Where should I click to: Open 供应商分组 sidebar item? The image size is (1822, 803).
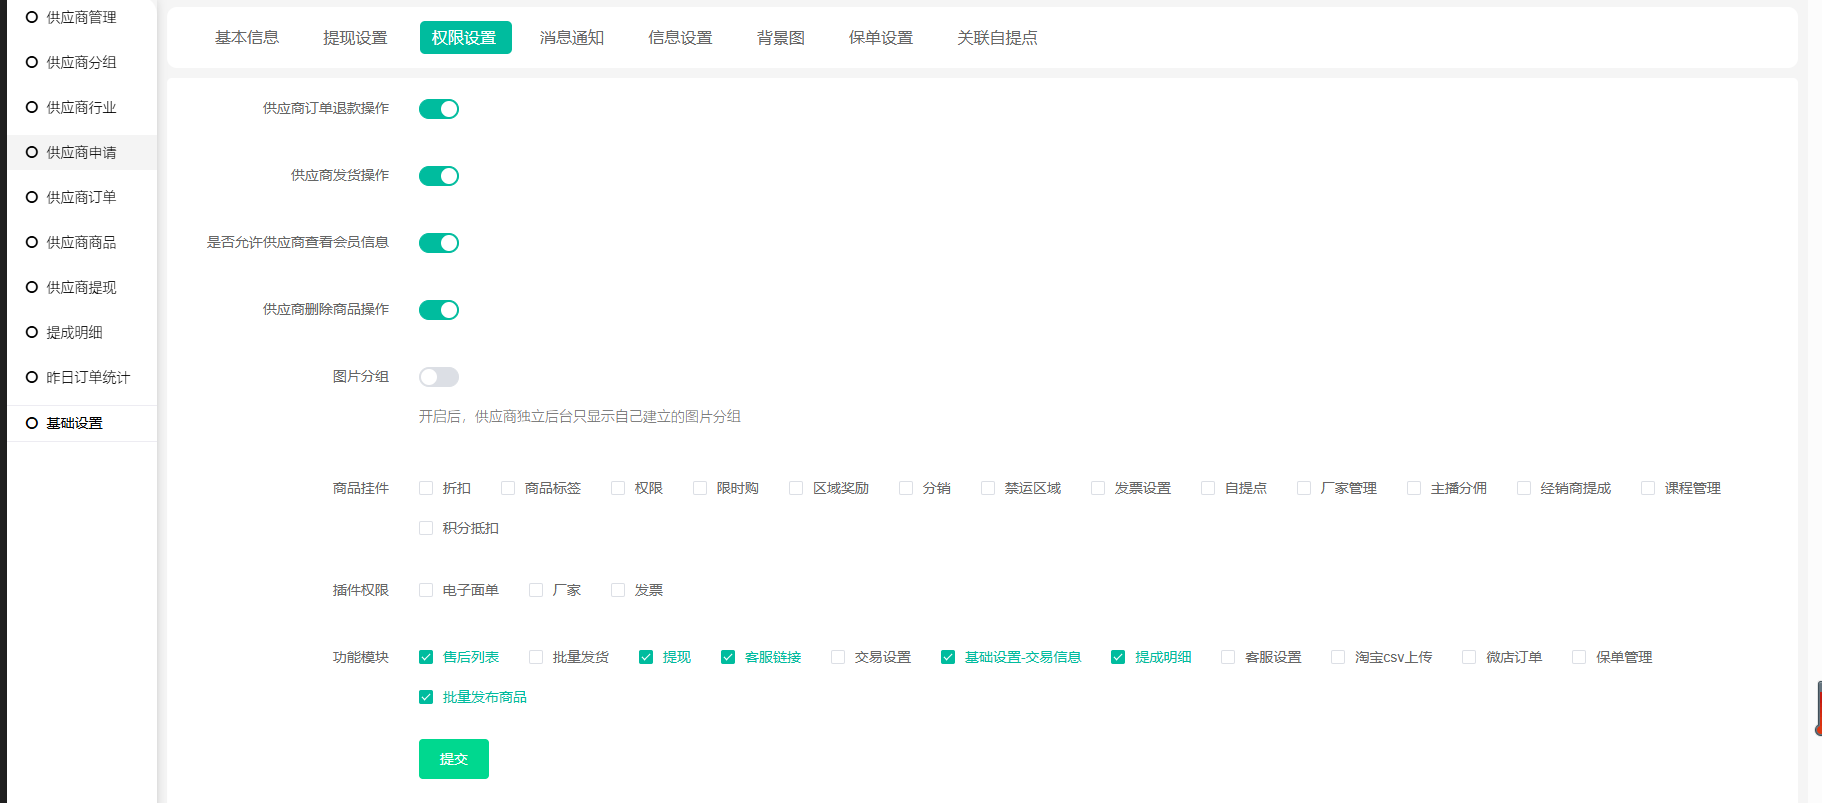tap(81, 62)
